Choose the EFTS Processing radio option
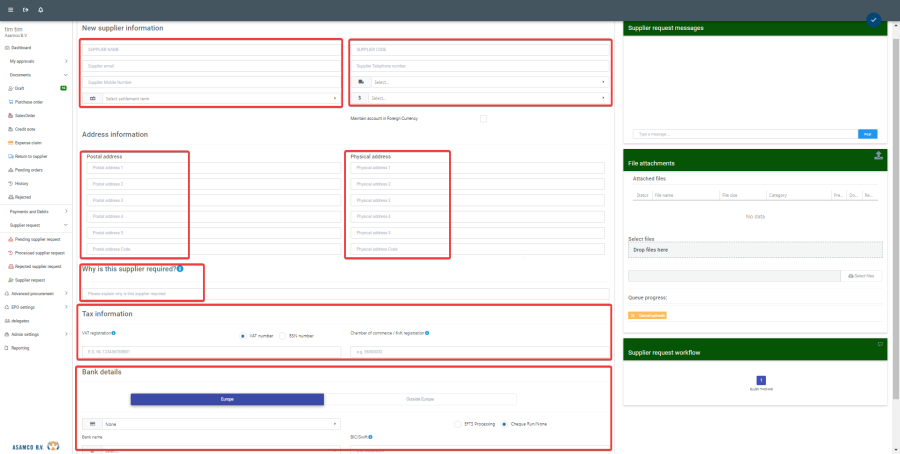 [455, 424]
